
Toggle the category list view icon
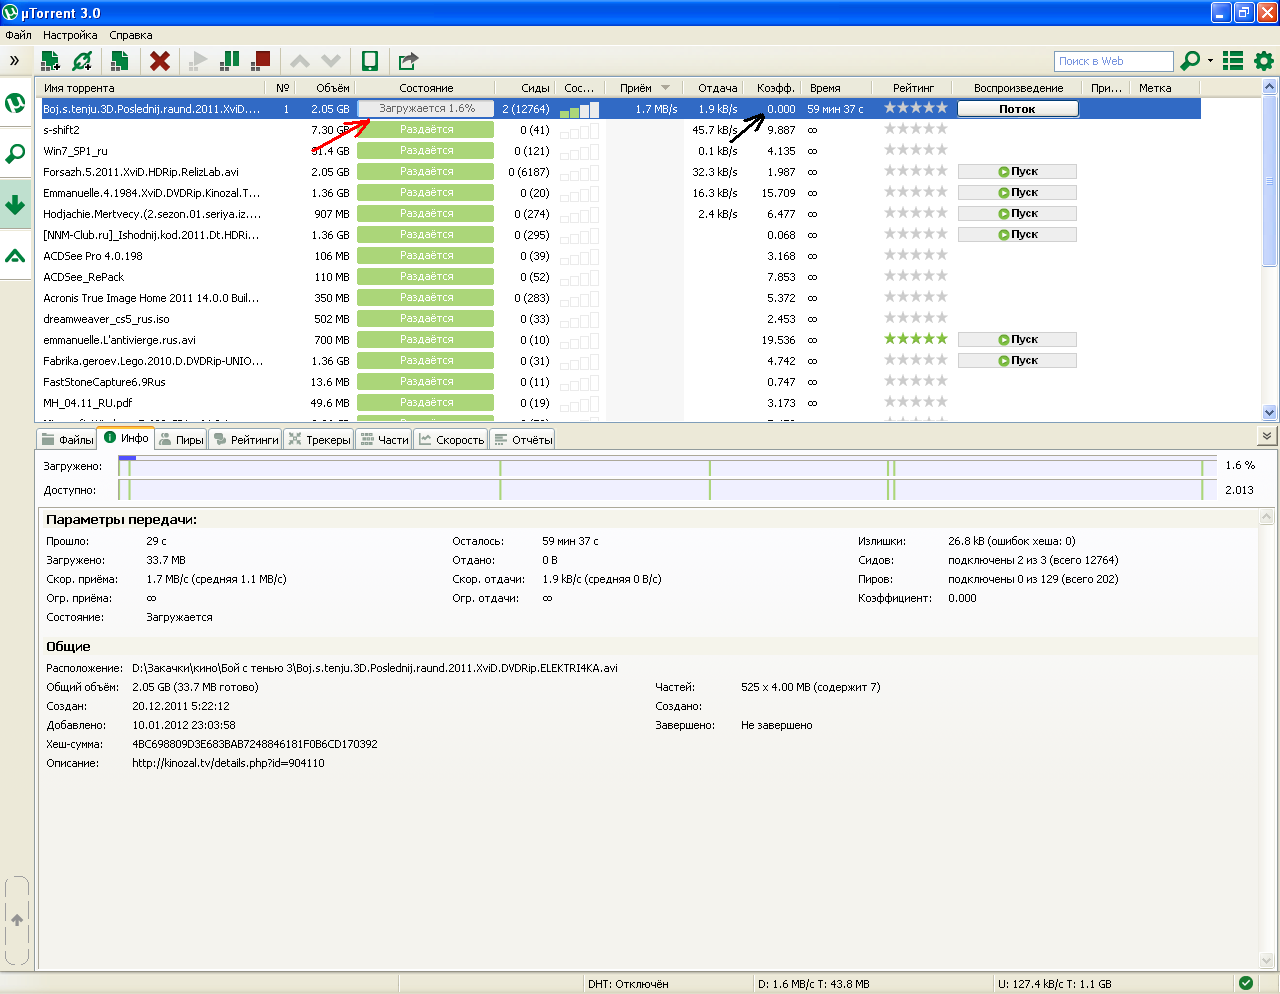(1233, 61)
